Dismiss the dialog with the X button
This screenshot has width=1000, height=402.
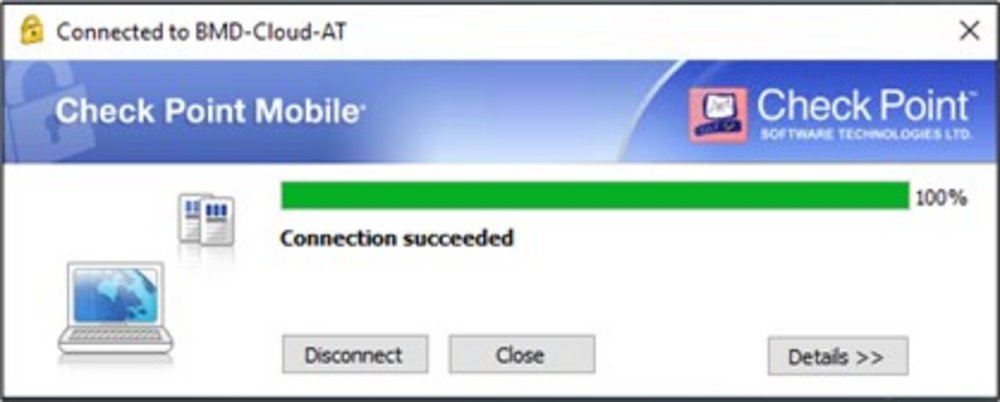[969, 30]
